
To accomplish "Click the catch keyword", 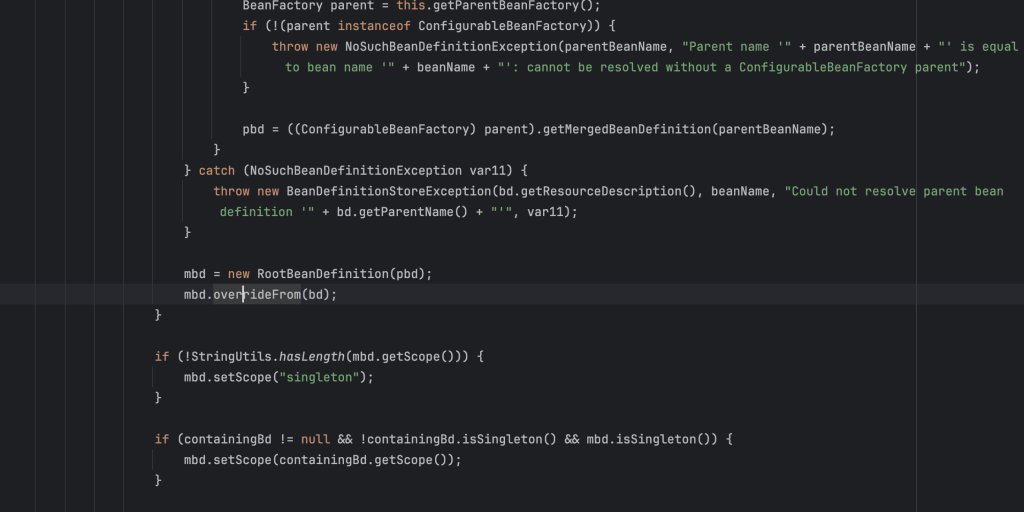I will pyautogui.click(x=216, y=171).
